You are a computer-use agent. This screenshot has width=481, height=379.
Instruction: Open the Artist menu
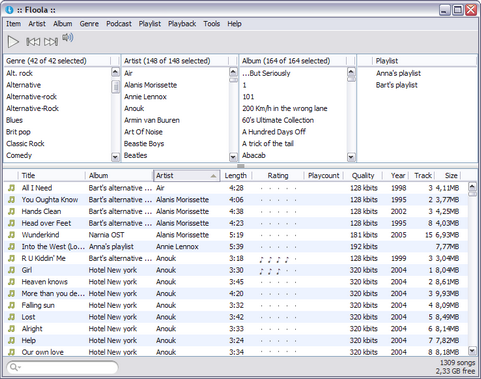(x=37, y=24)
